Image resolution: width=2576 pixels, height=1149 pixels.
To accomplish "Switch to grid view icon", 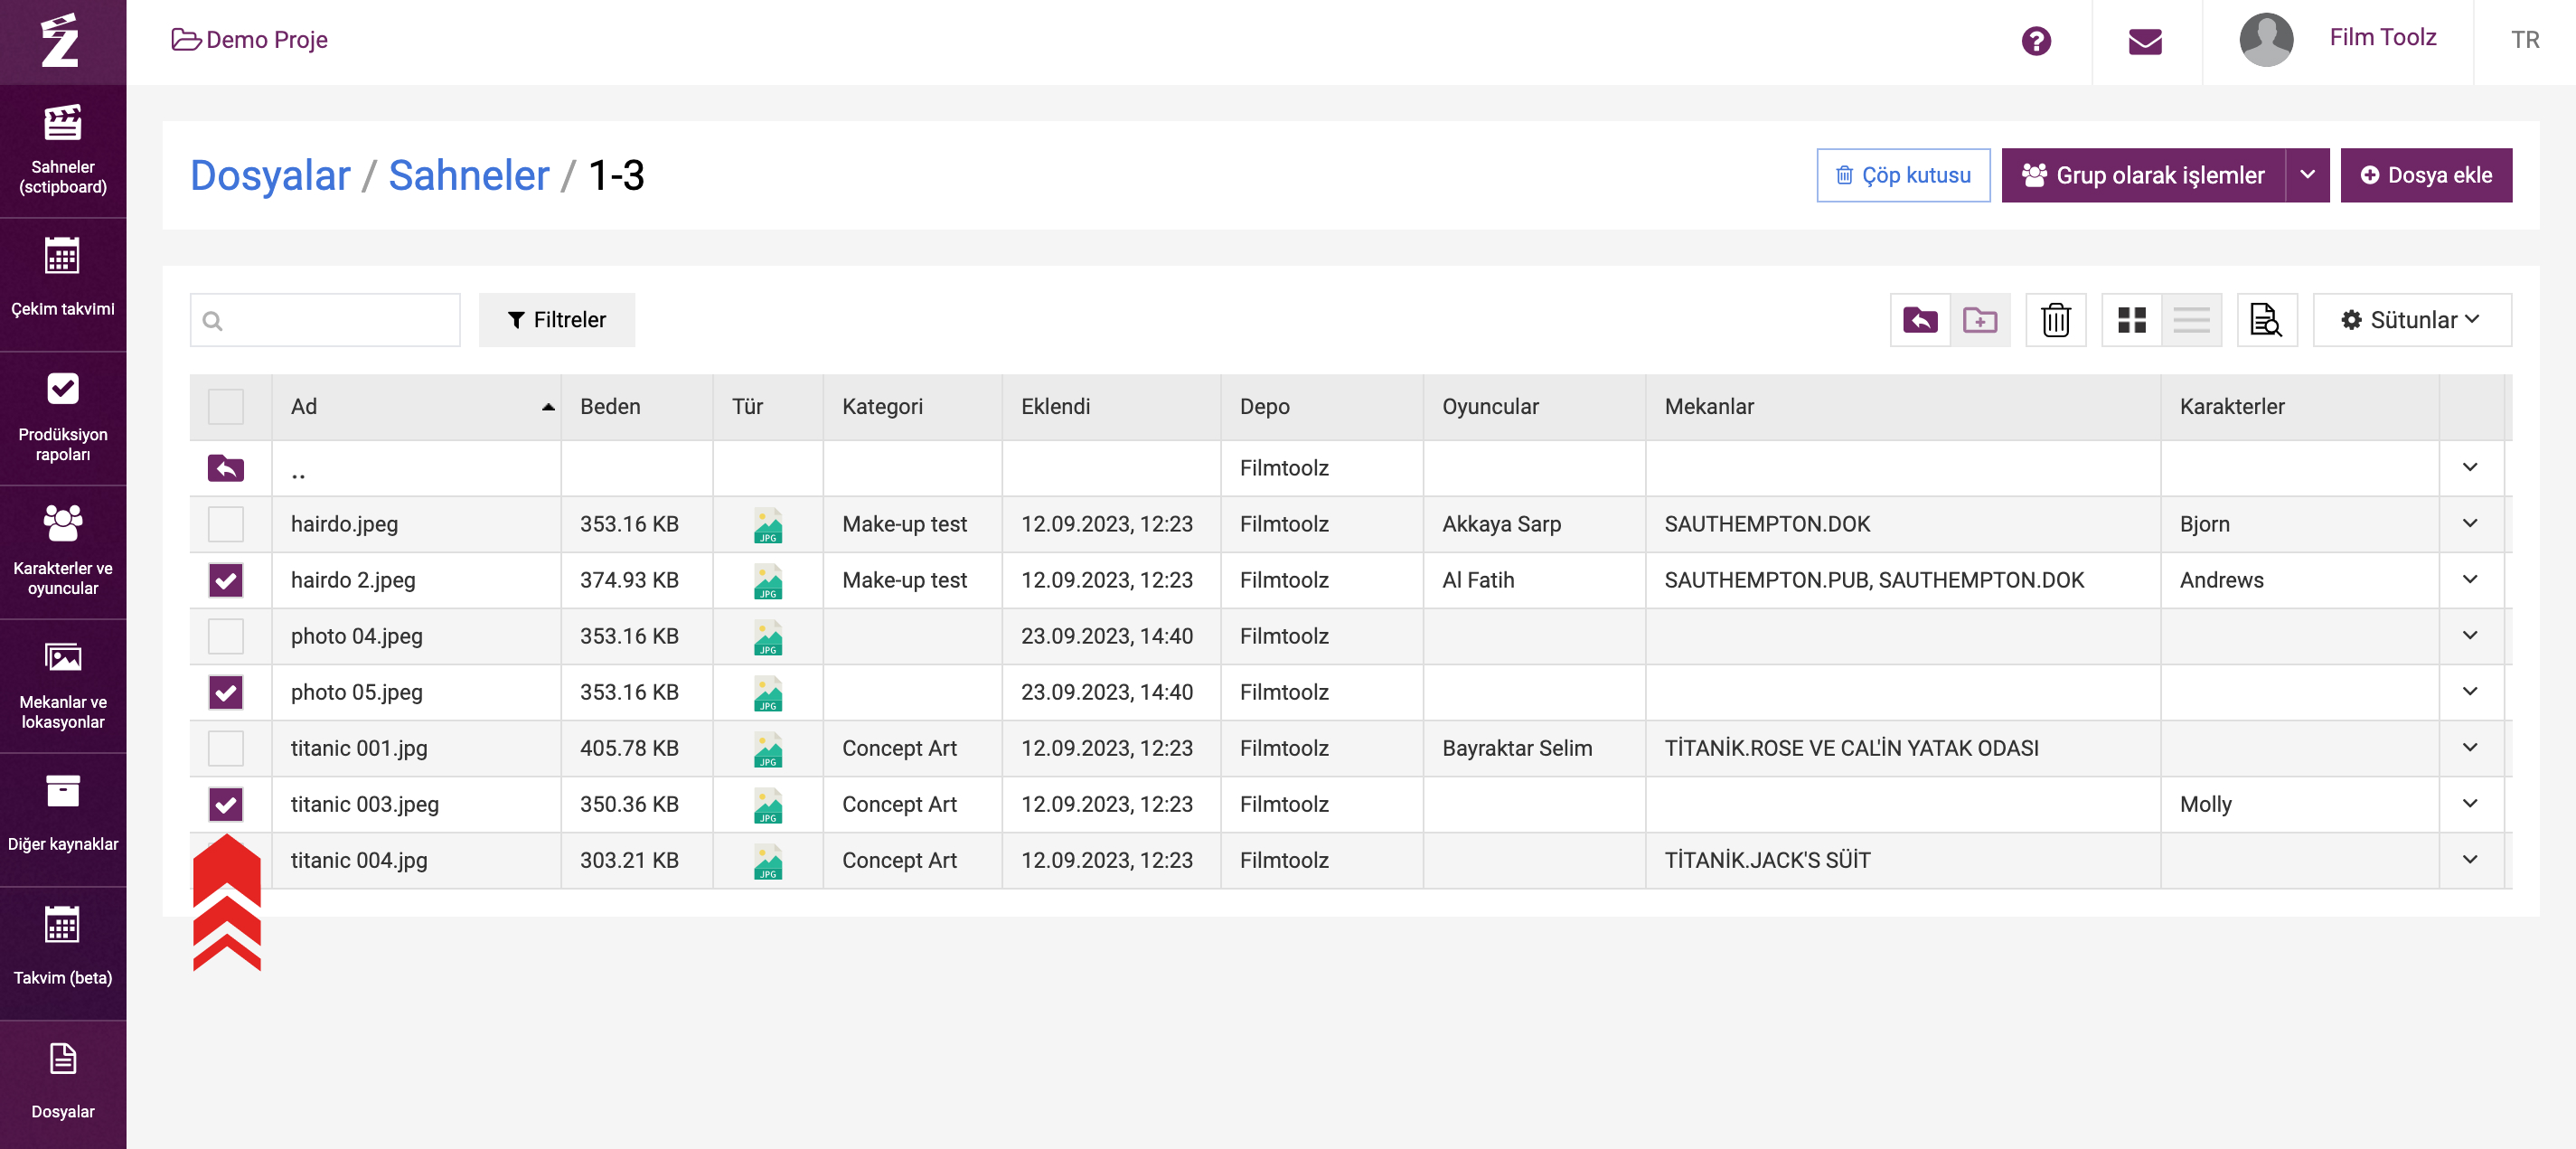I will click(2131, 320).
